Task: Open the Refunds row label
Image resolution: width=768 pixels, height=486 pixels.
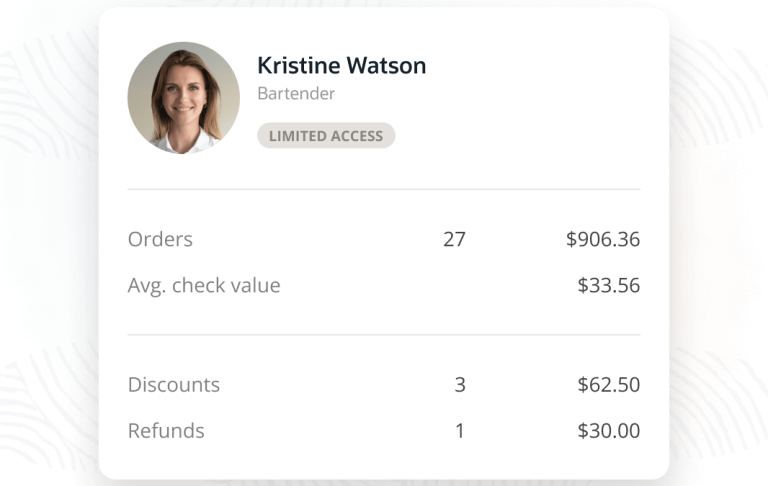Action: coord(166,431)
